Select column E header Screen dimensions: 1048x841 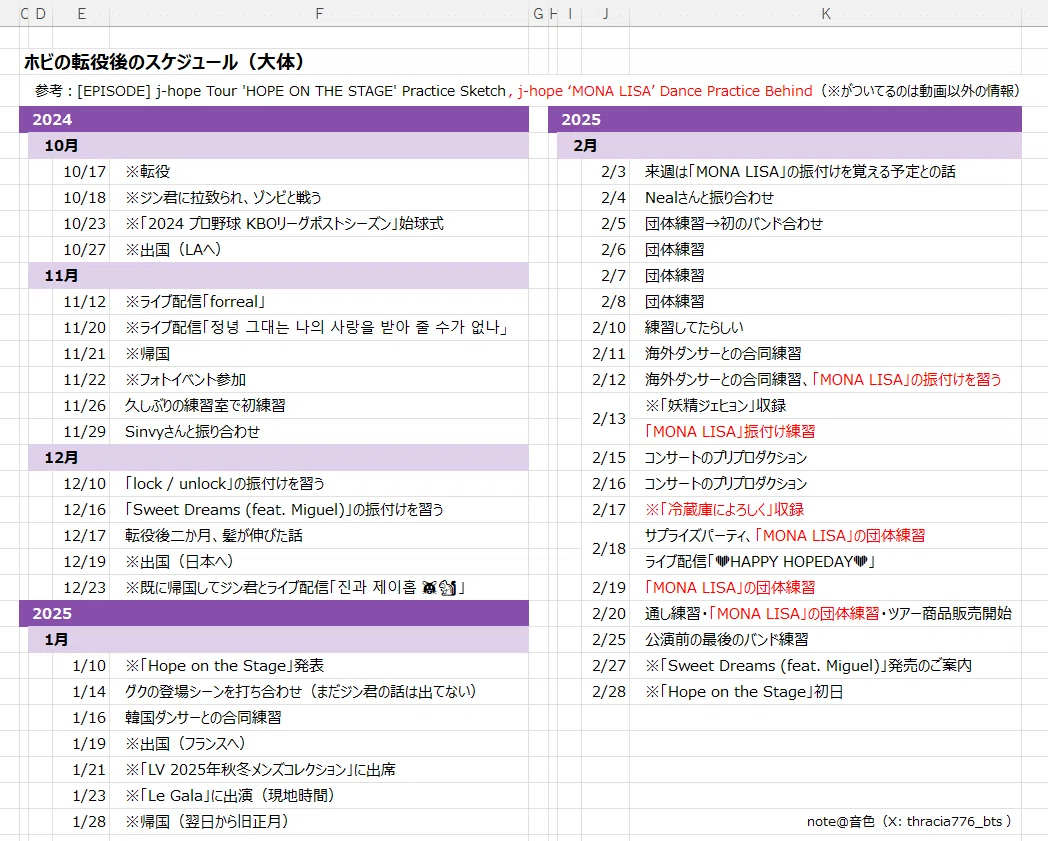point(82,13)
